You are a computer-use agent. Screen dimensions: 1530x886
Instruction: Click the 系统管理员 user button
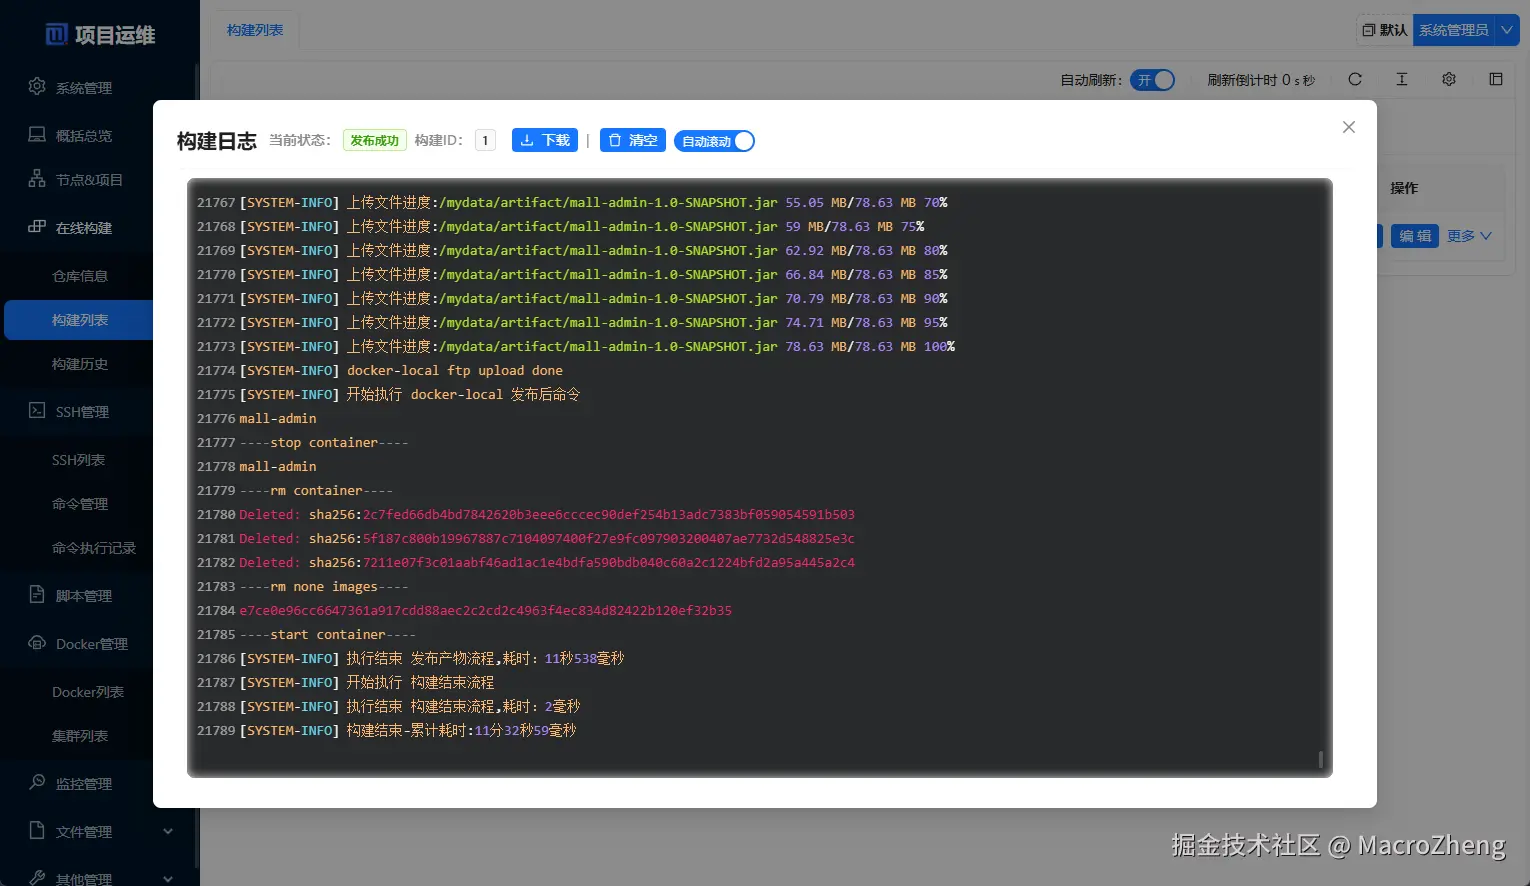click(1454, 30)
